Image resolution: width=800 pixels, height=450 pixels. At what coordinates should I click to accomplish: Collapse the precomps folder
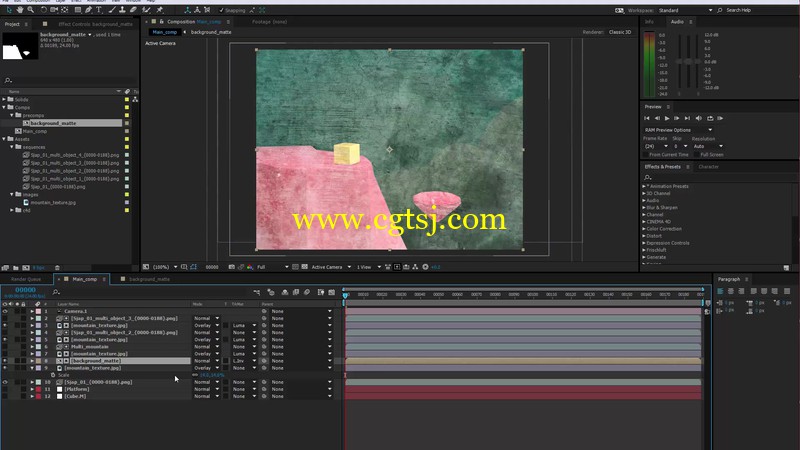coord(12,115)
